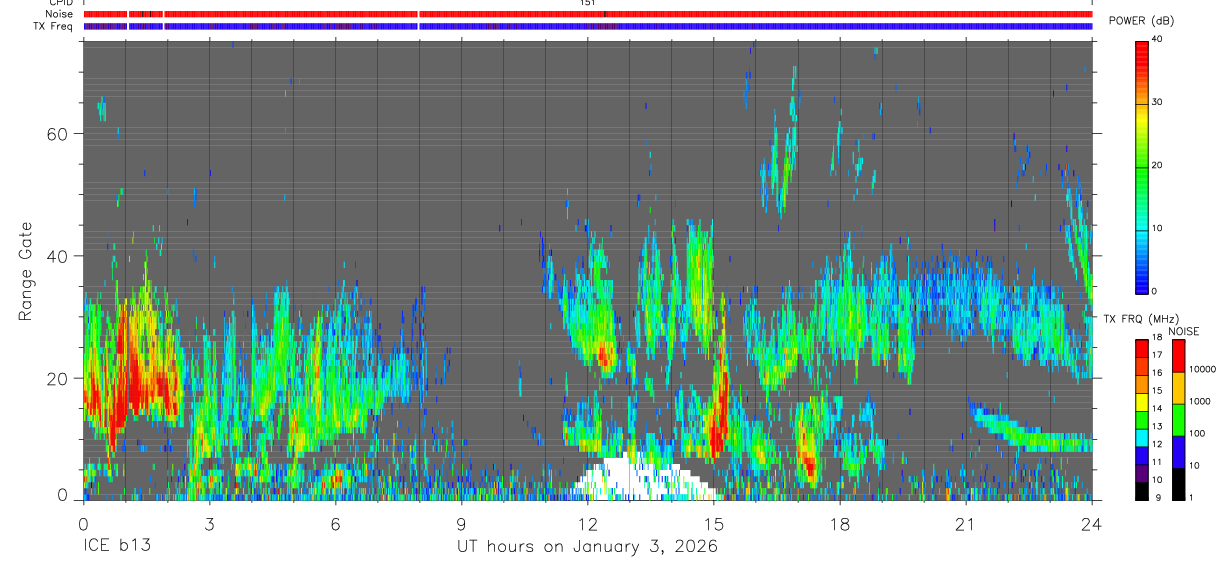Click the x-axis tick label '6'
The height and width of the screenshot is (567, 1228).
coord(336,523)
